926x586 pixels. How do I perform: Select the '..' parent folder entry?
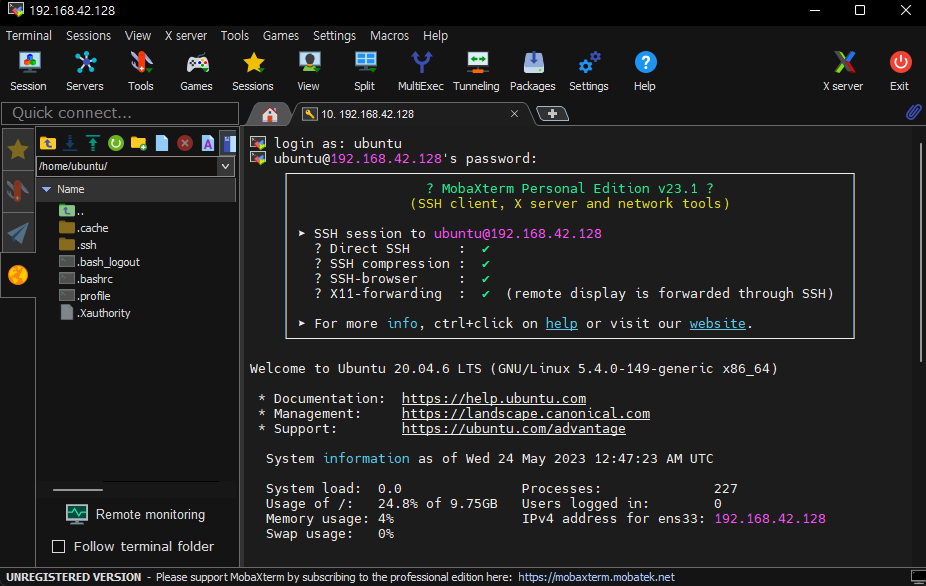tap(71, 211)
